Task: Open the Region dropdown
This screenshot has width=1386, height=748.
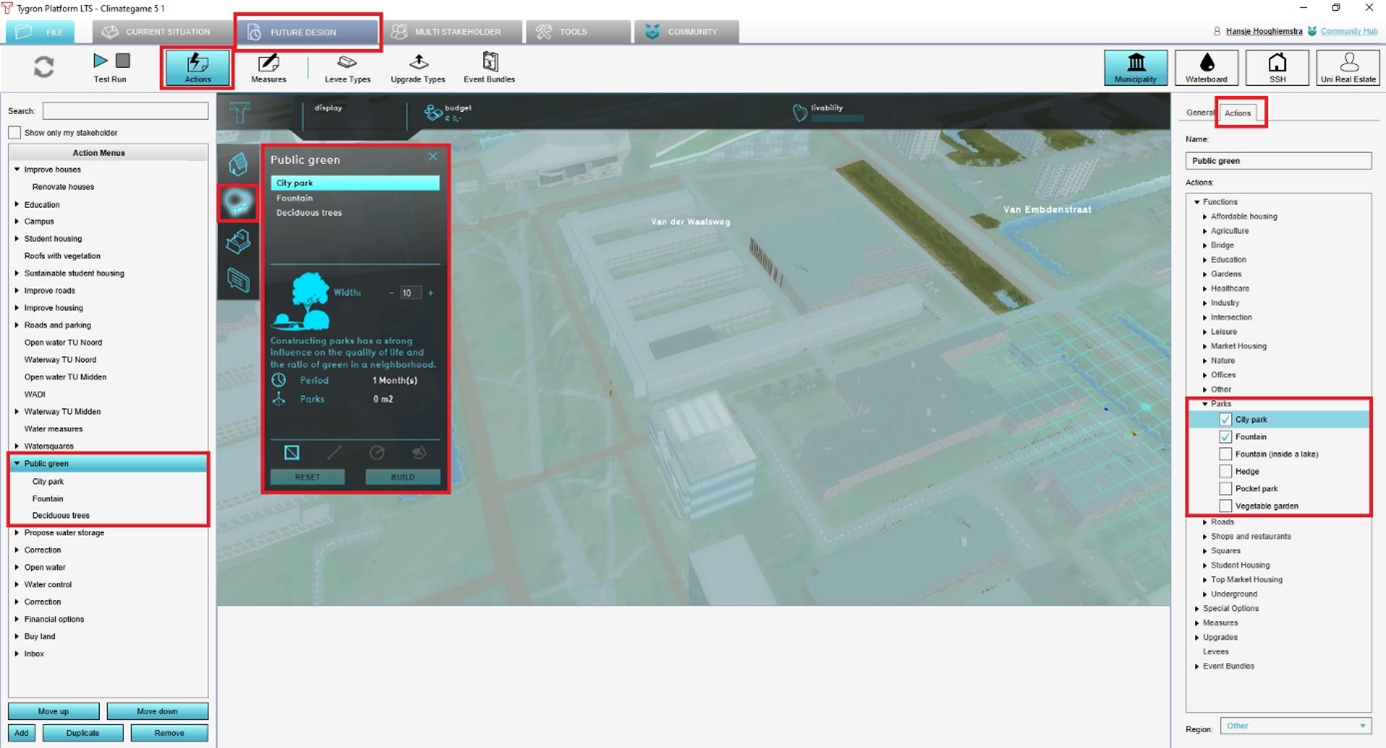Action: (x=1295, y=726)
